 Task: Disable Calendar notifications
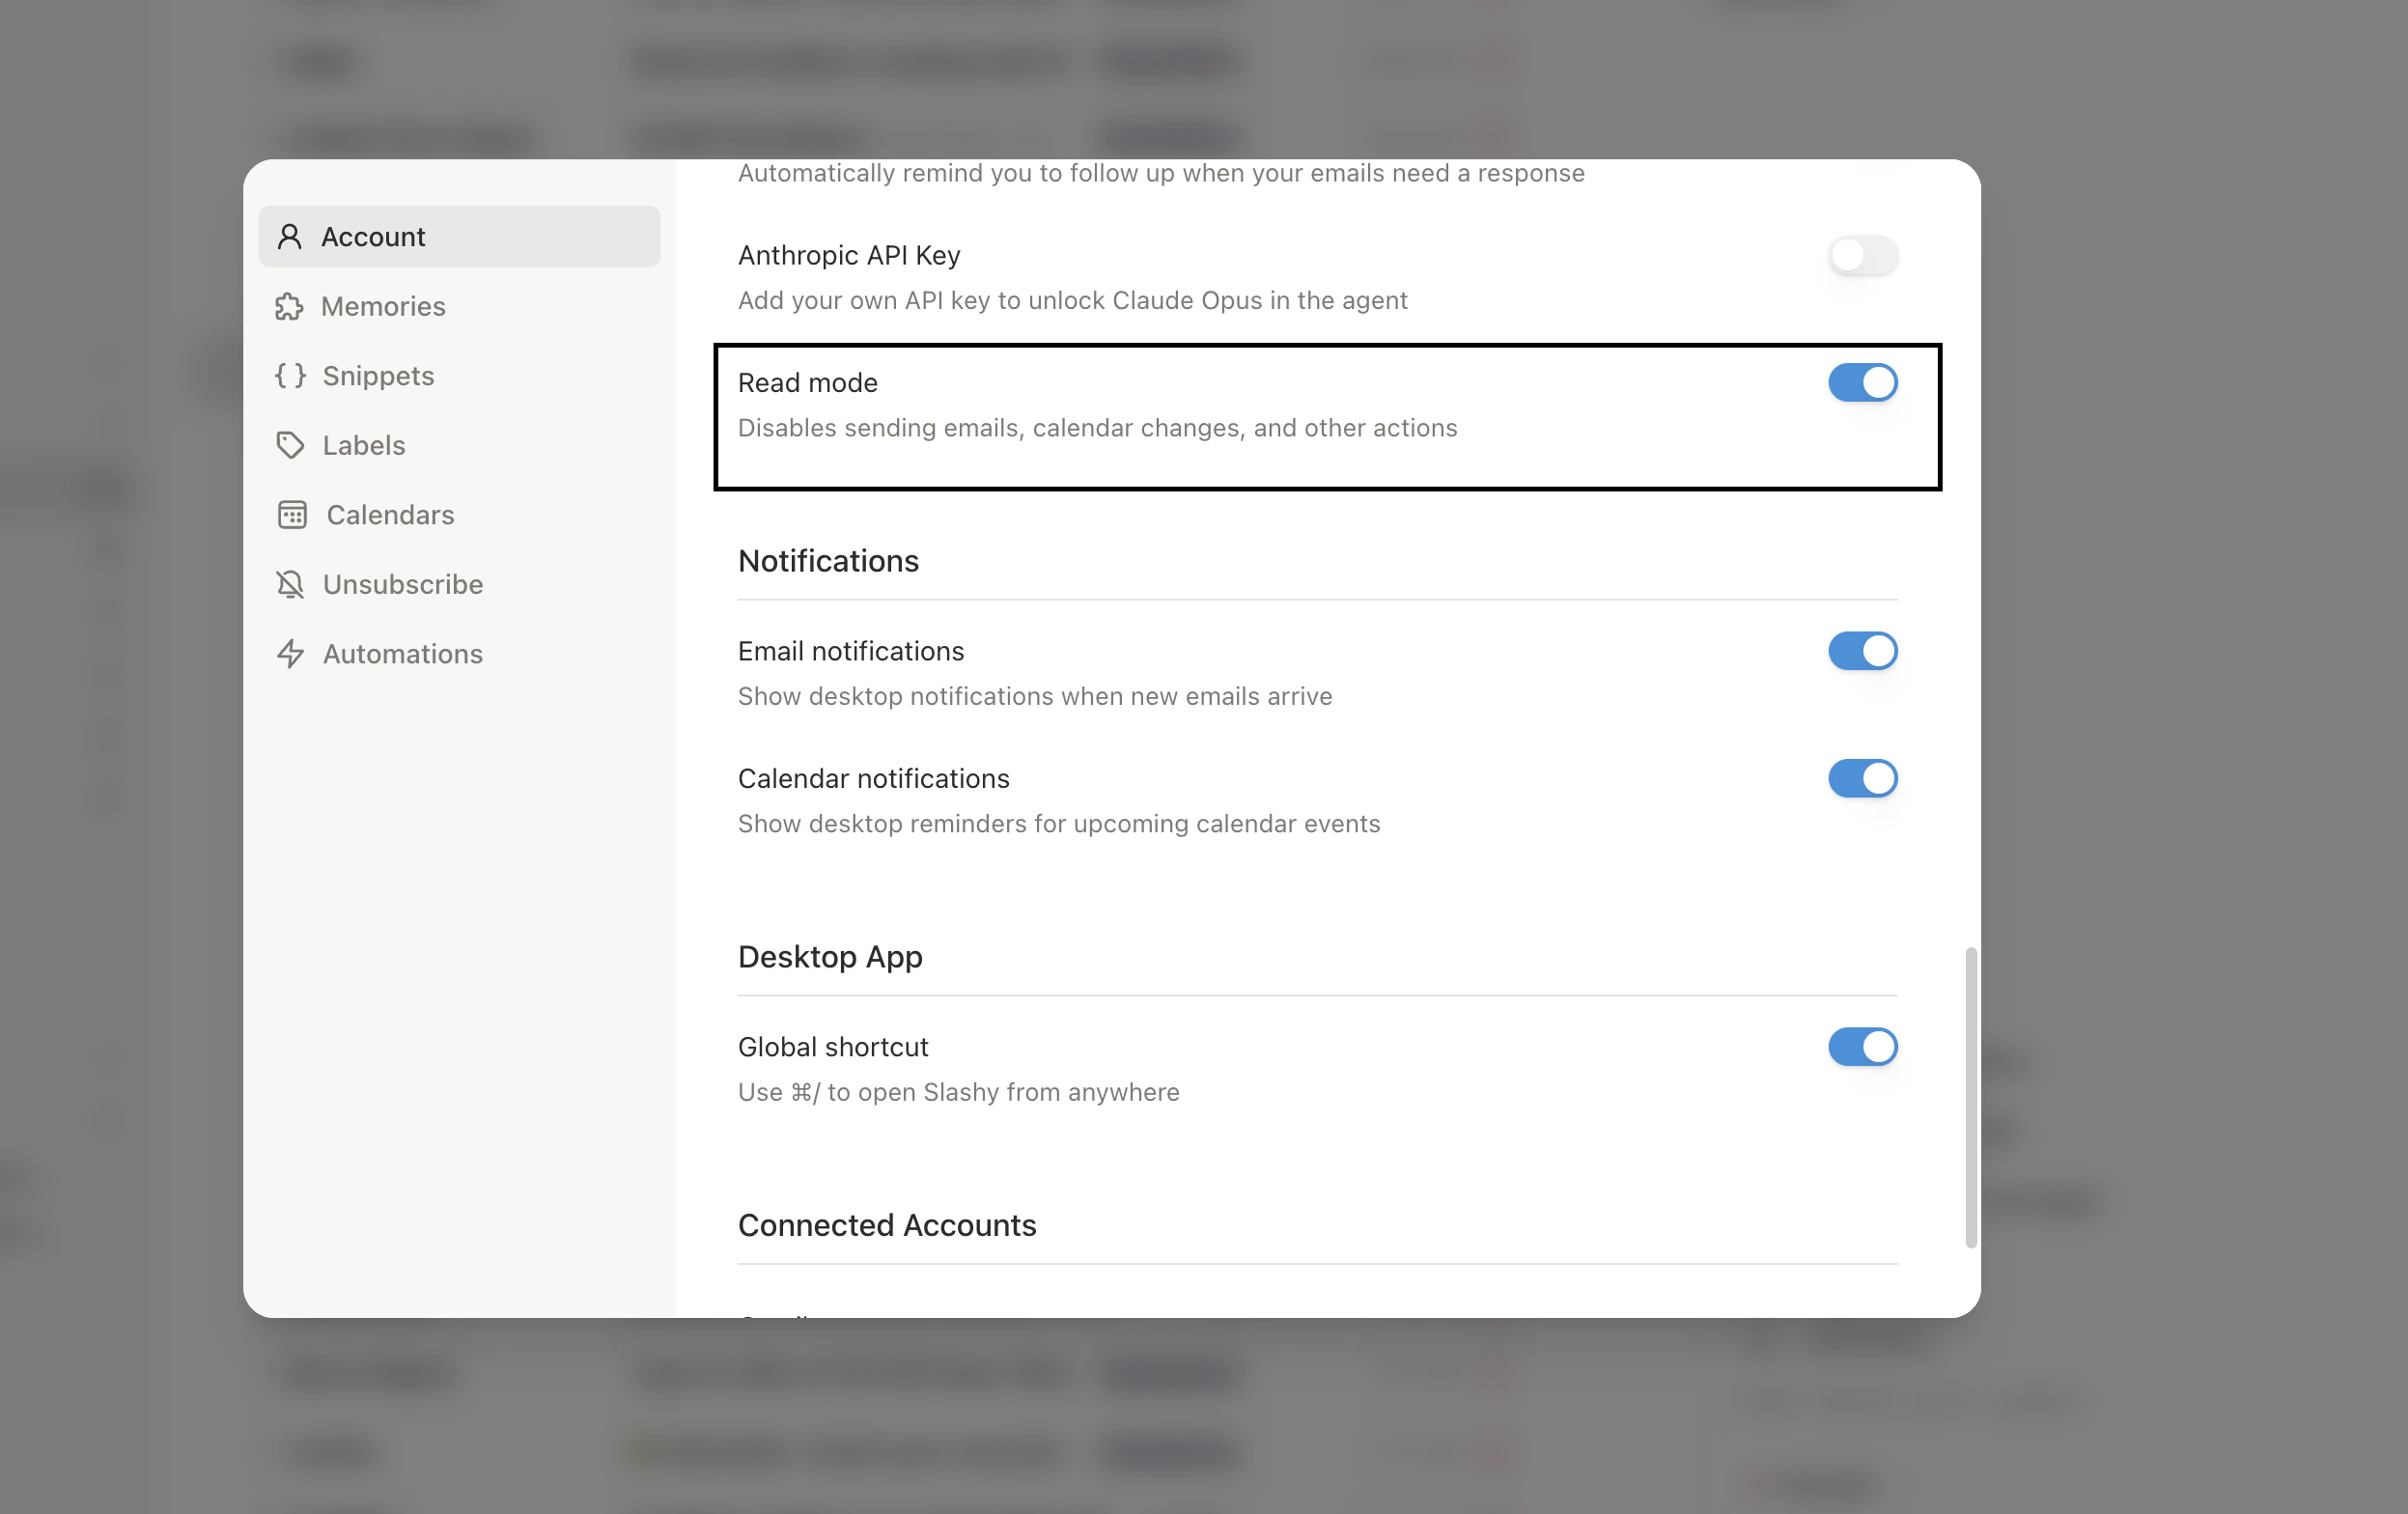coord(1862,778)
